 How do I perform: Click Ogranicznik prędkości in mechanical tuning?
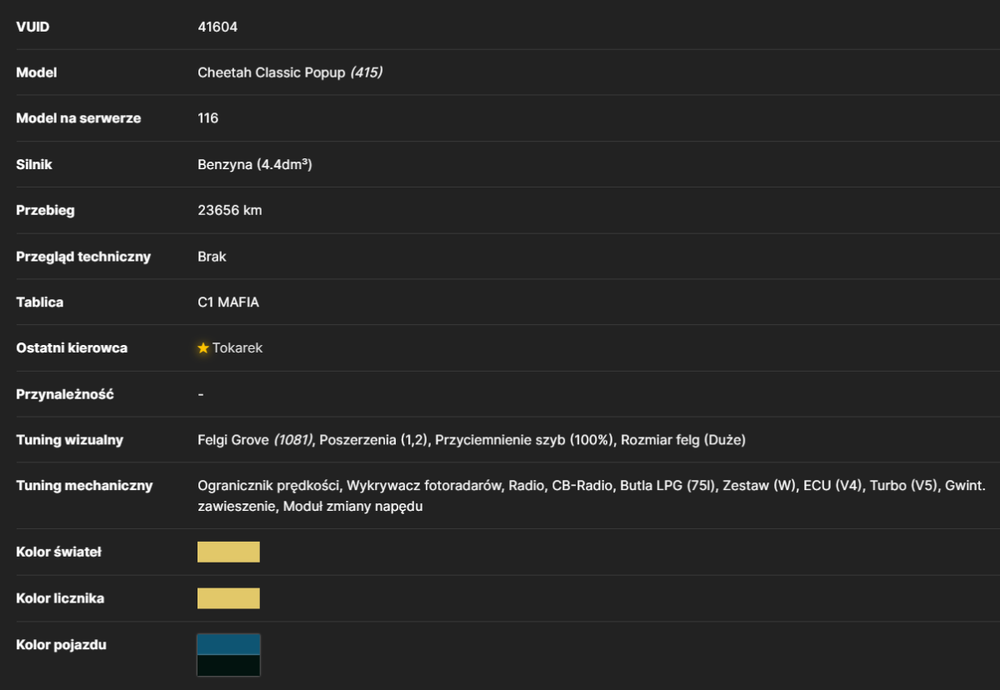[268, 485]
